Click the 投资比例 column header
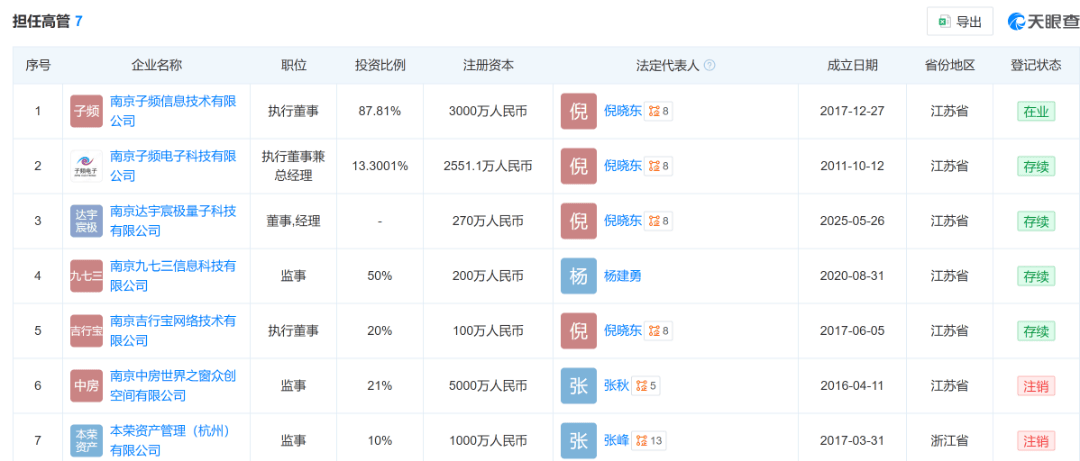Screen dimensions: 1080x461 click(380, 65)
